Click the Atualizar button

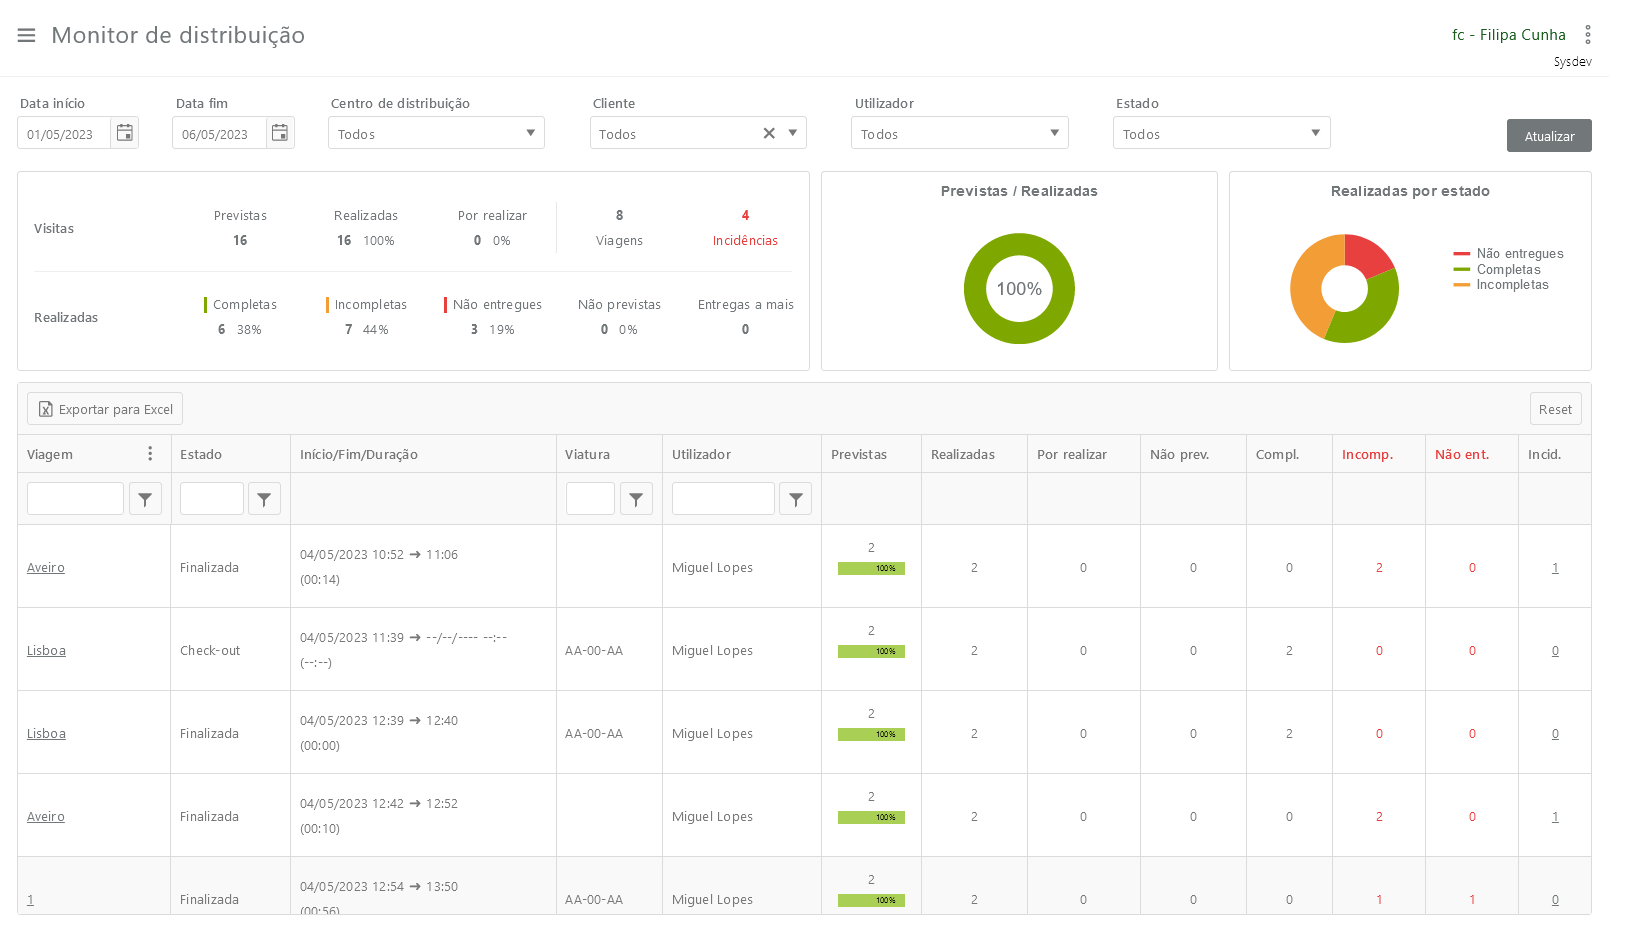(1548, 136)
